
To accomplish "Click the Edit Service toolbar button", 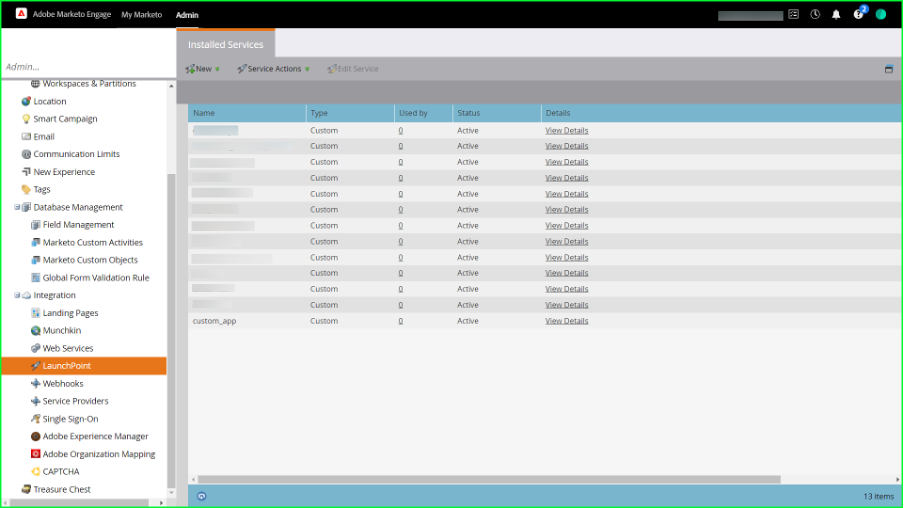I will (x=353, y=69).
